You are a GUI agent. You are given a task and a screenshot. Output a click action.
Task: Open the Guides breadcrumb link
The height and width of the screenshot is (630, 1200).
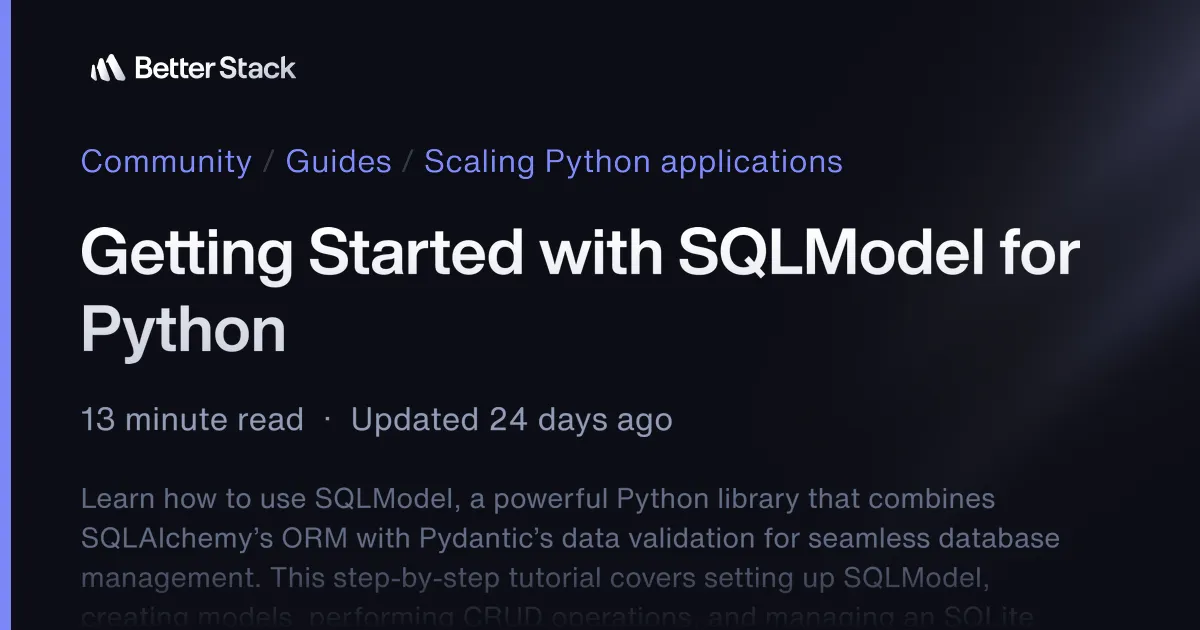(x=338, y=161)
